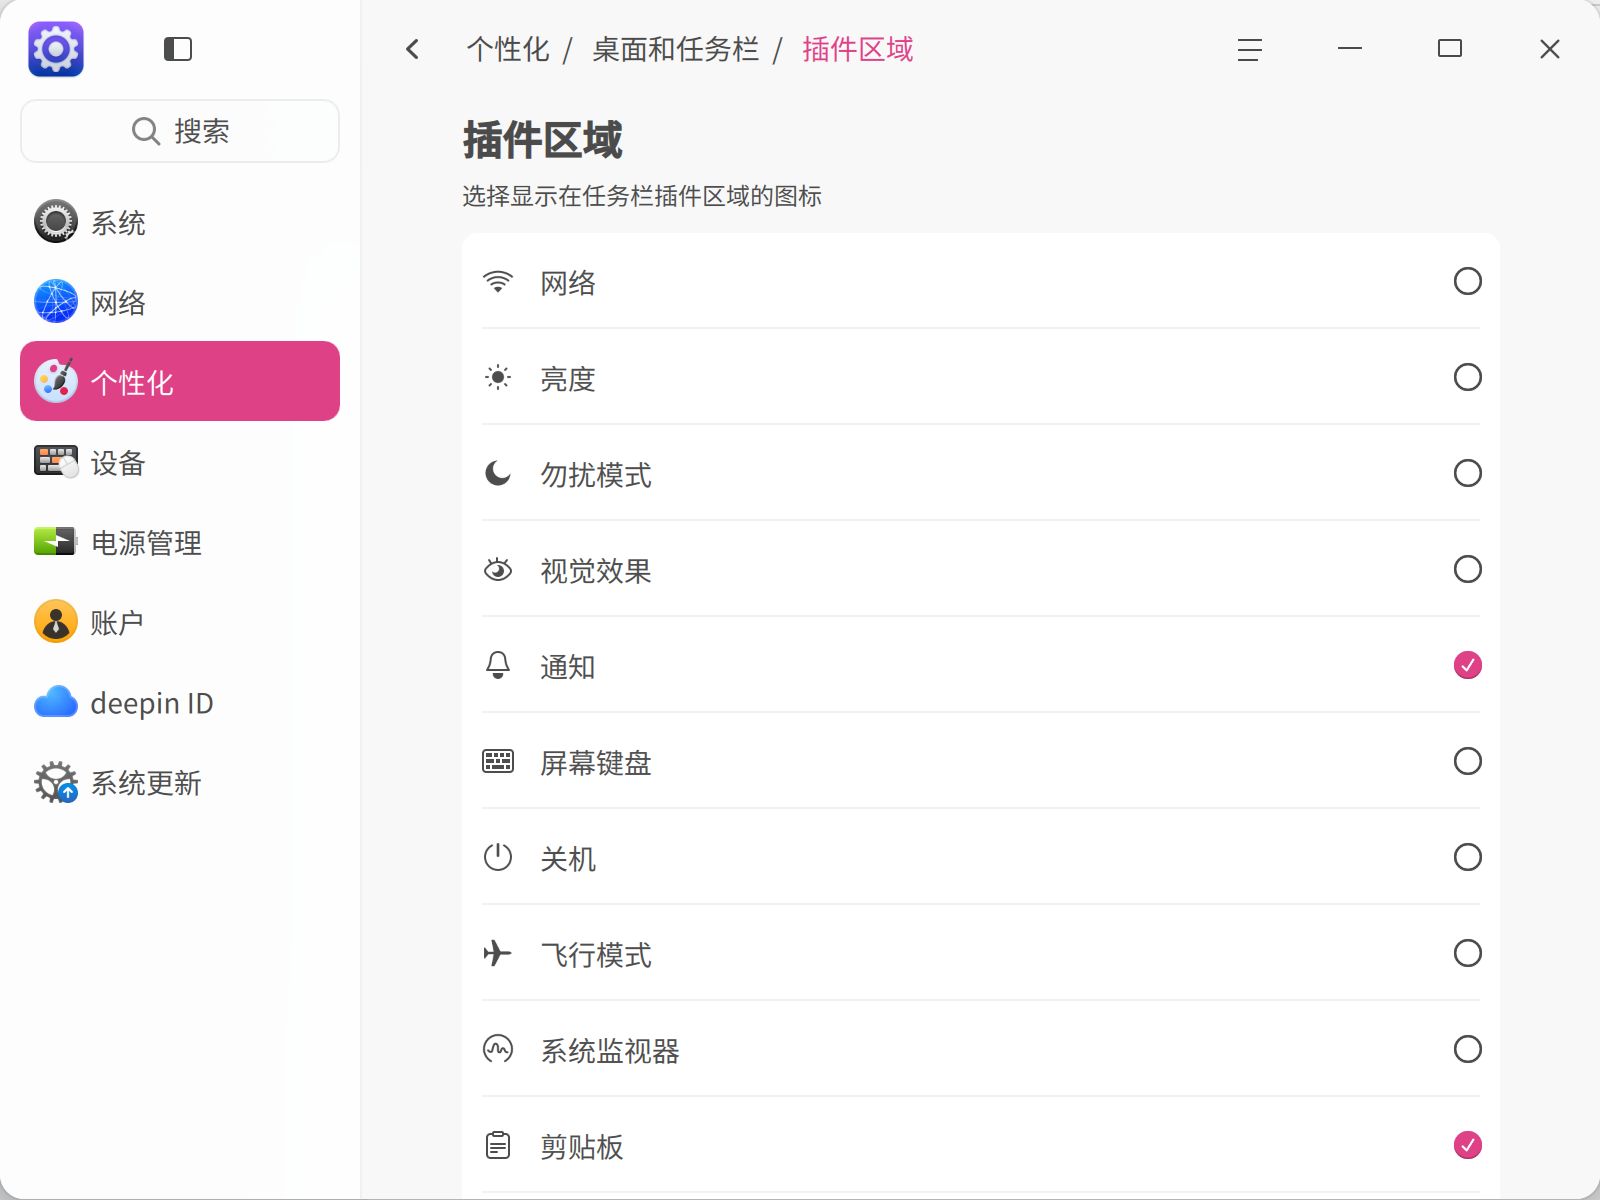Click the Wi-Fi icon in 网络 row
The image size is (1600, 1200).
498,282
